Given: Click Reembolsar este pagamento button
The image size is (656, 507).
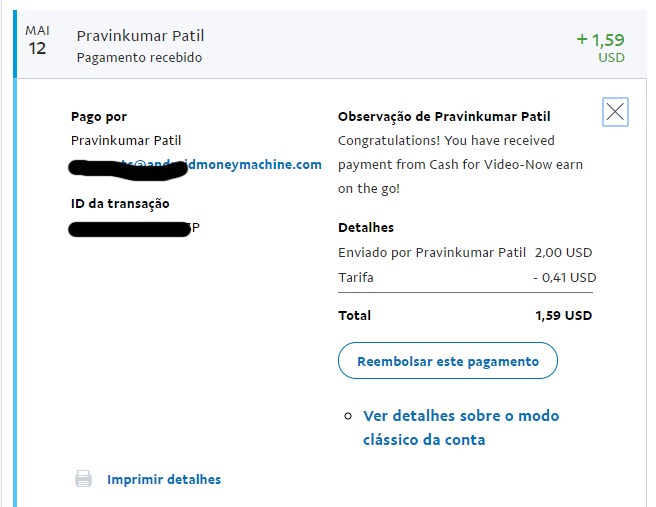Looking at the screenshot, I should click(x=448, y=361).
